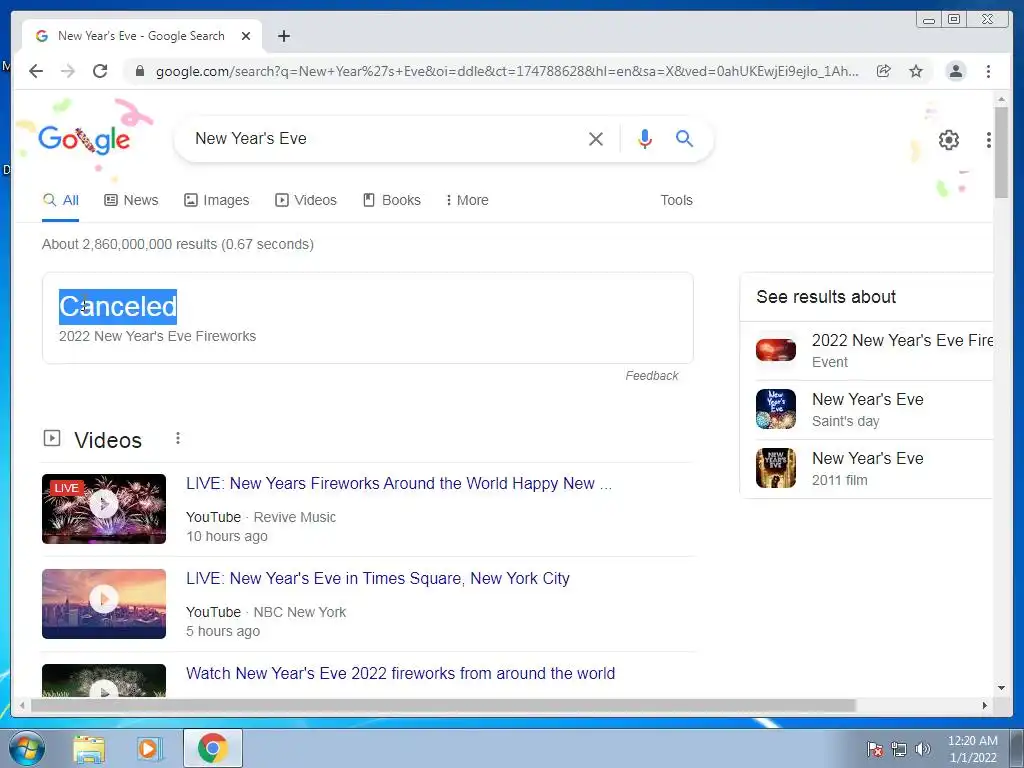Clear the search box text
Viewport: 1024px width, 768px height.
(x=596, y=138)
